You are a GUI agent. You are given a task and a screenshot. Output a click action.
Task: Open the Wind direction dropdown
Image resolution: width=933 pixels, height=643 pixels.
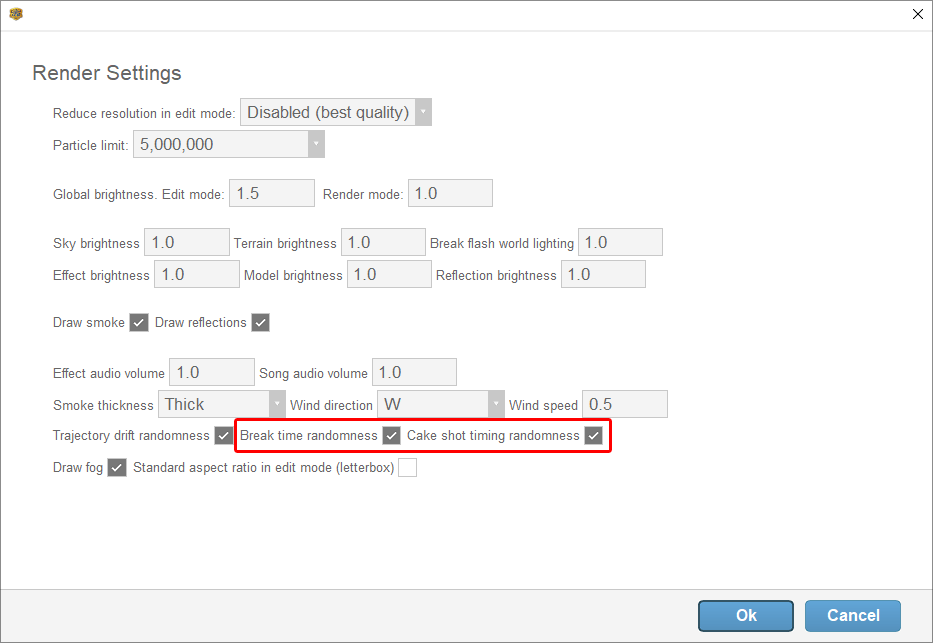point(441,404)
